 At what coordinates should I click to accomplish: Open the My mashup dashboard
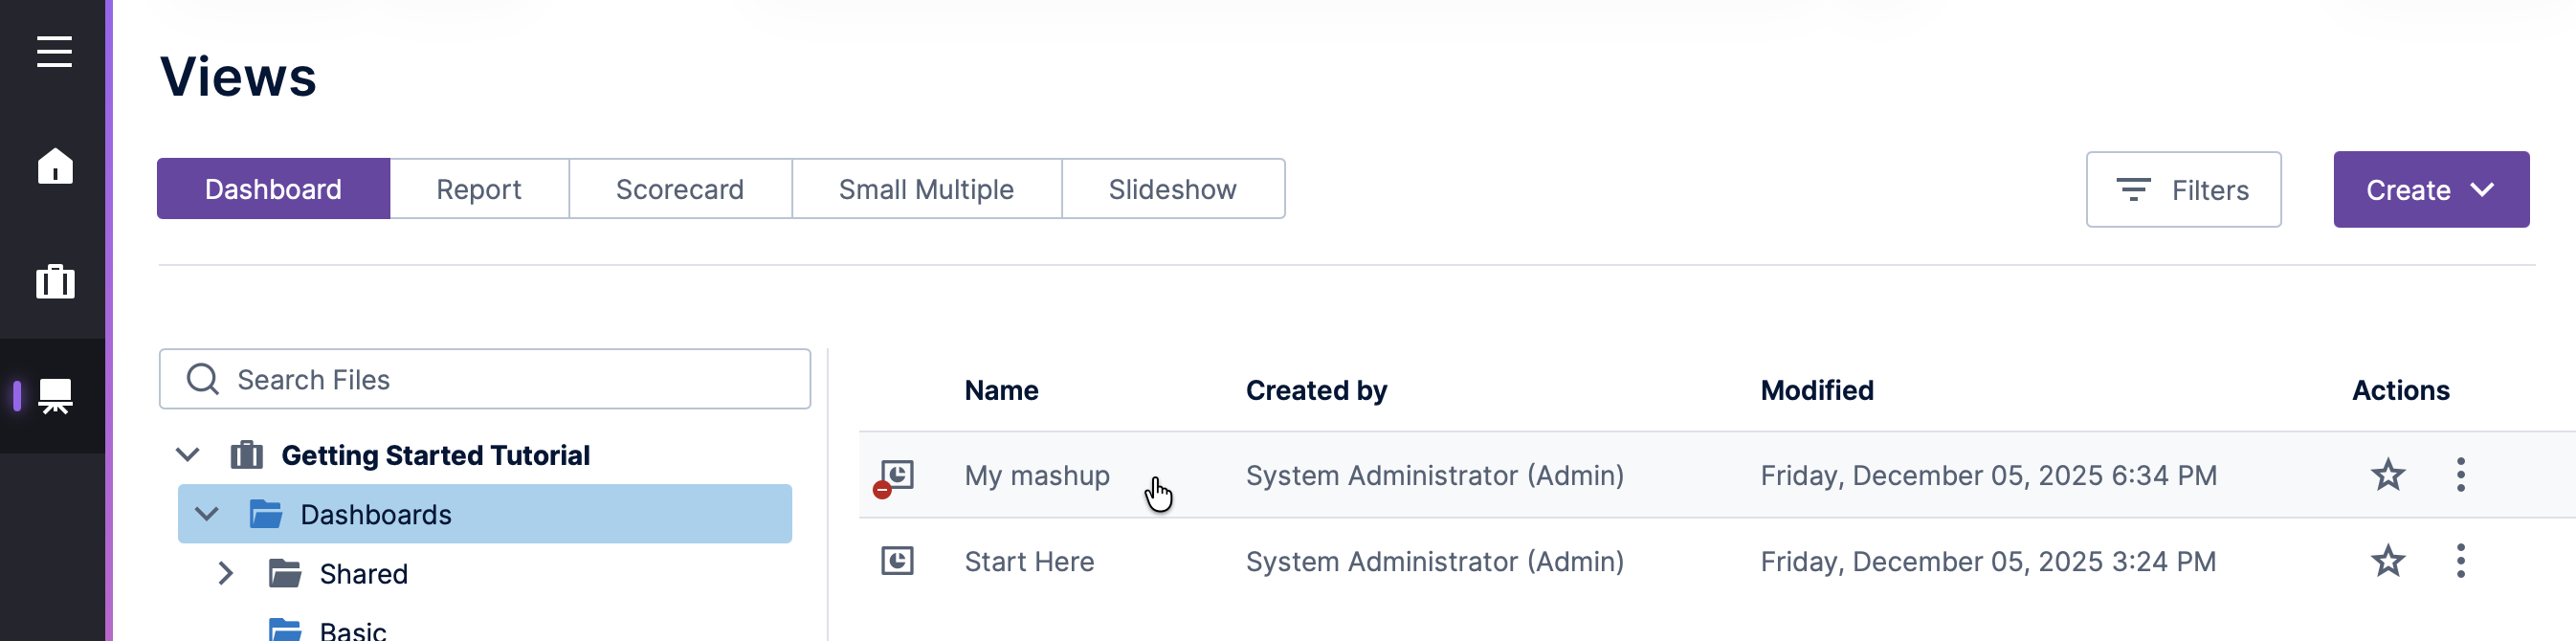pyautogui.click(x=1036, y=475)
